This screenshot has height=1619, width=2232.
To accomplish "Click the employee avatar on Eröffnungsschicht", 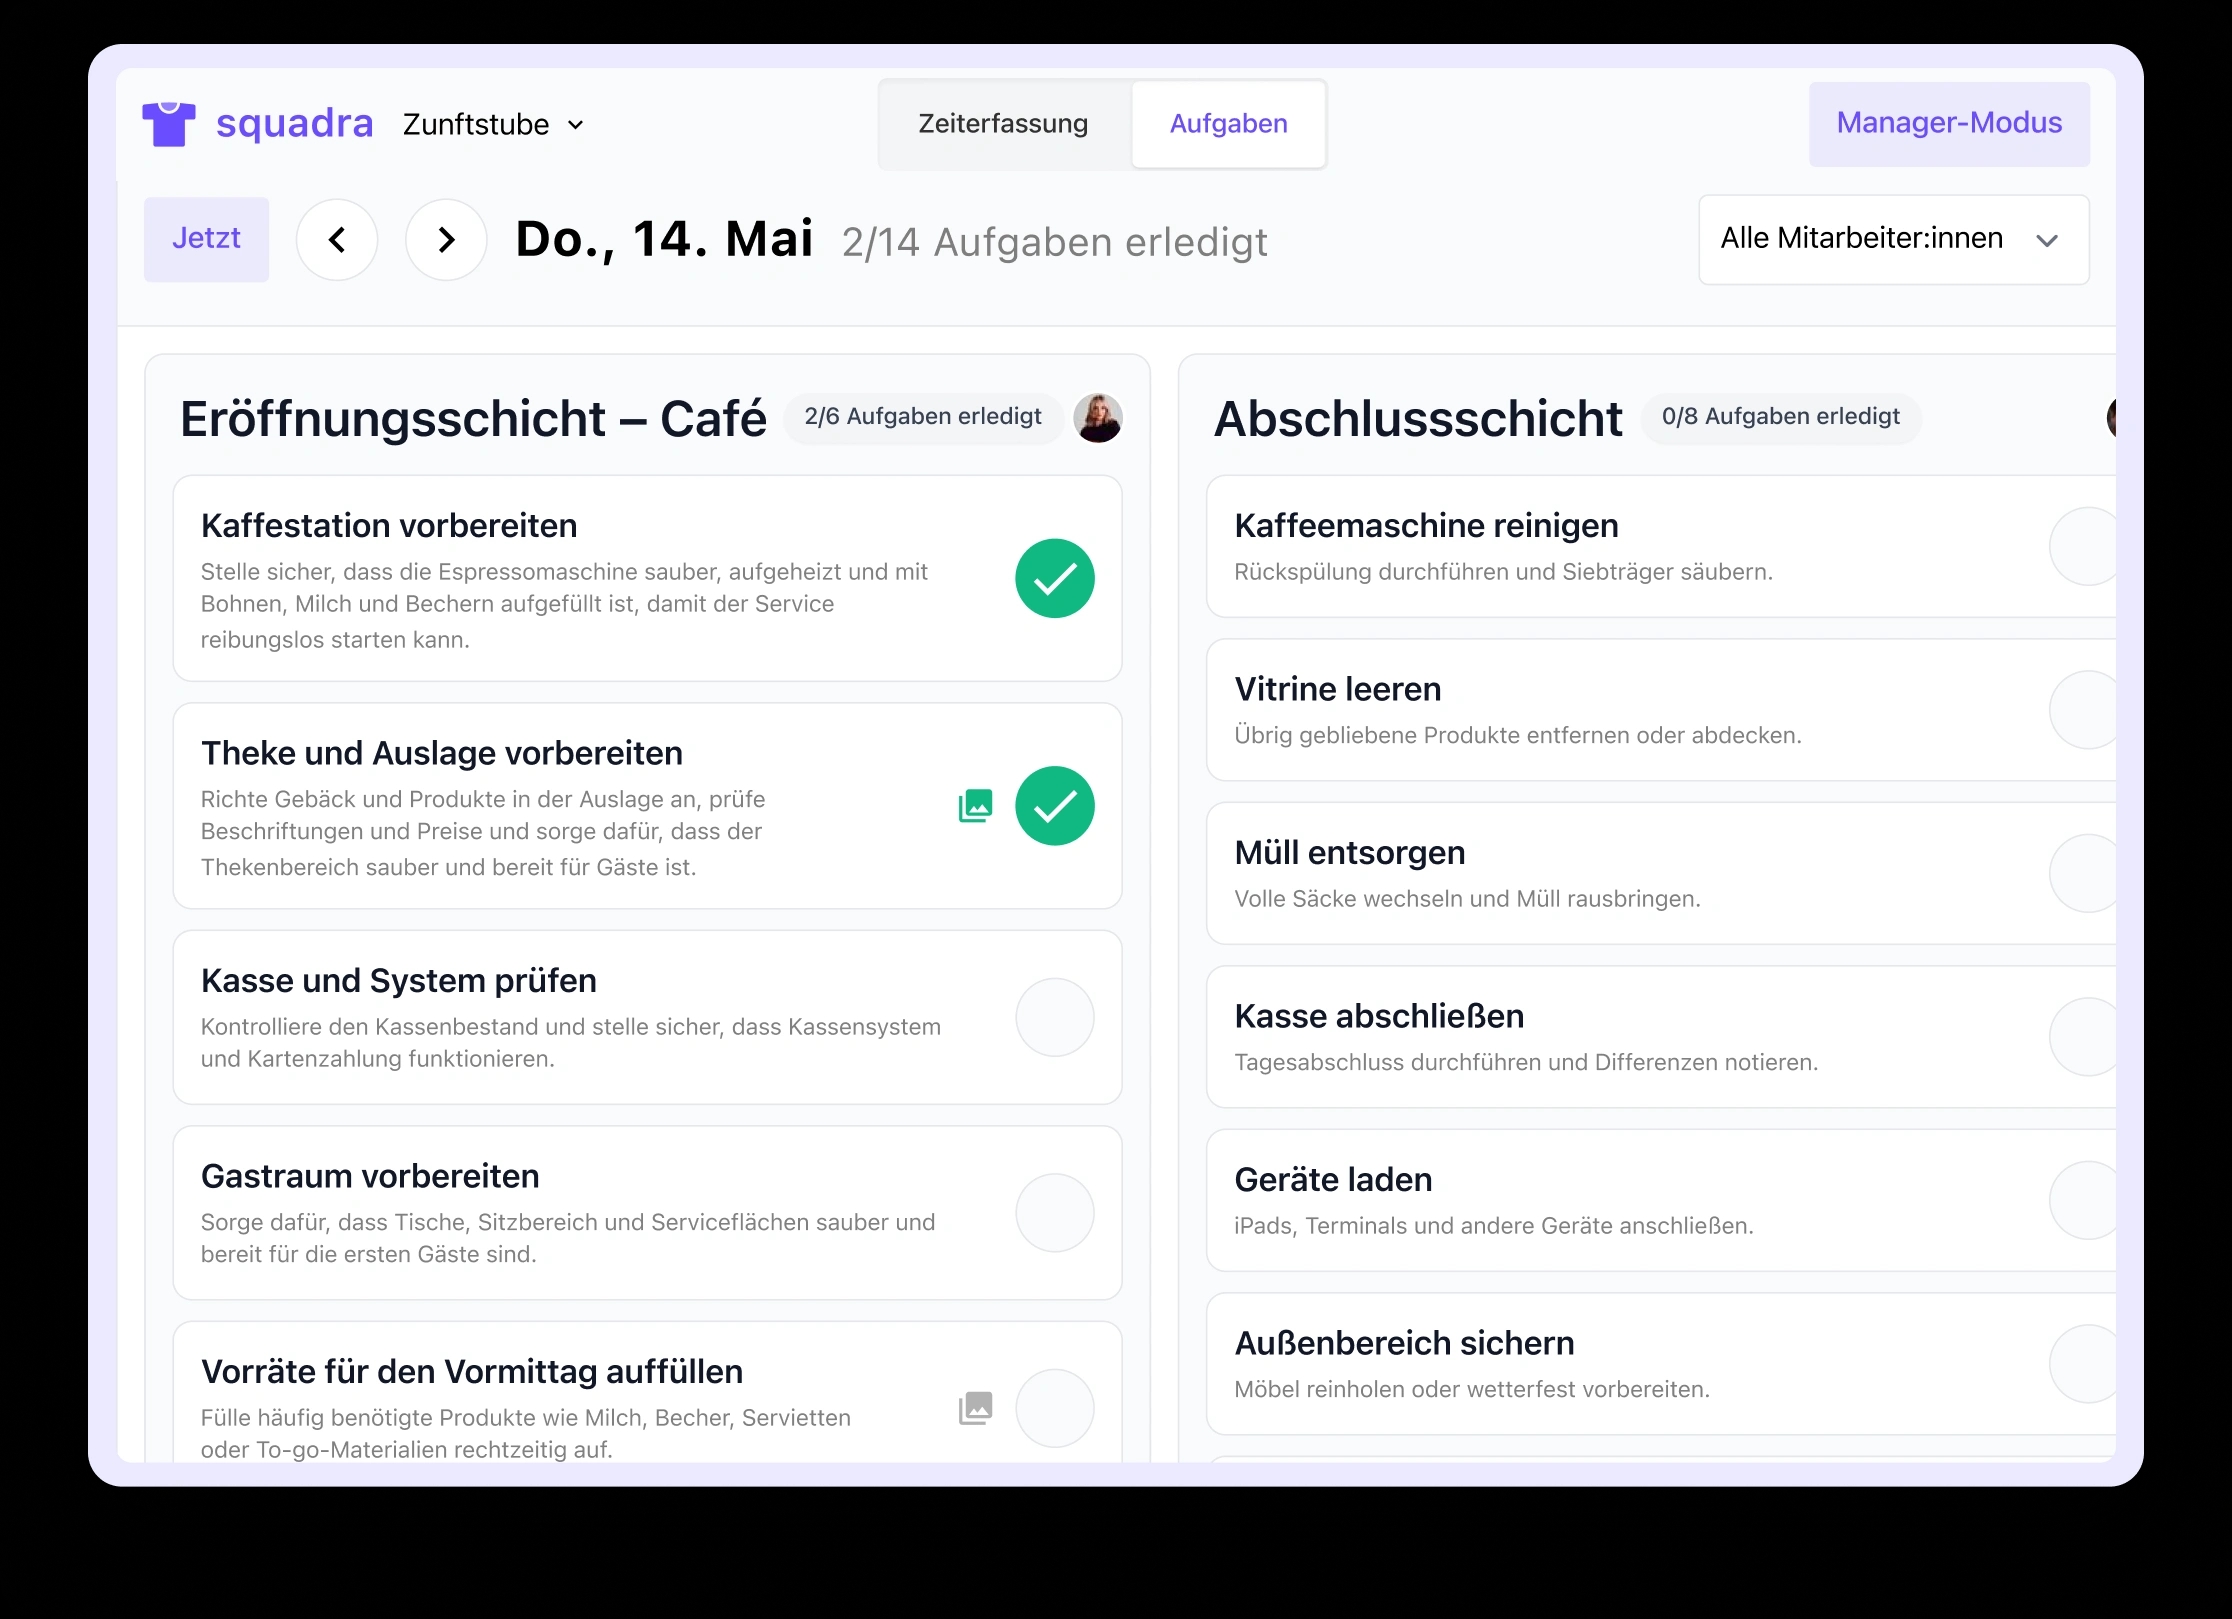I will [1098, 418].
